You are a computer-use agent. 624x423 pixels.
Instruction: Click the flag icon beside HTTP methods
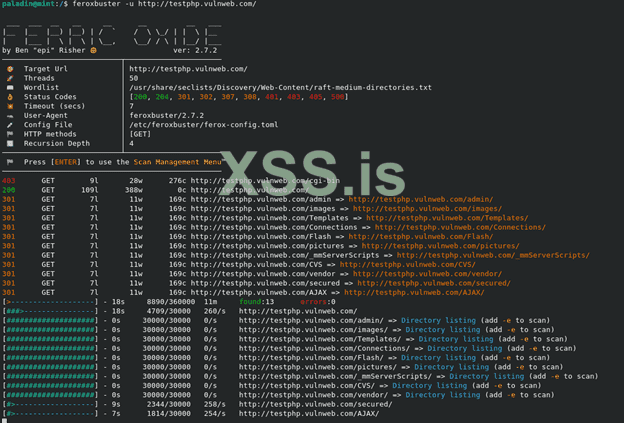tap(10, 134)
